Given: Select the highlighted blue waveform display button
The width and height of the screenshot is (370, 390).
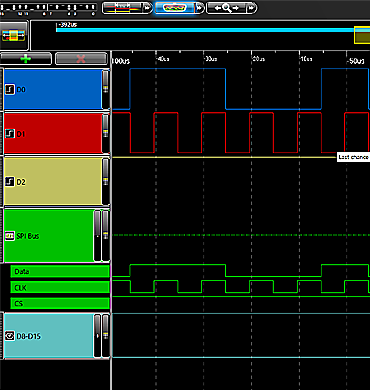Looking at the screenshot, I should [175, 8].
